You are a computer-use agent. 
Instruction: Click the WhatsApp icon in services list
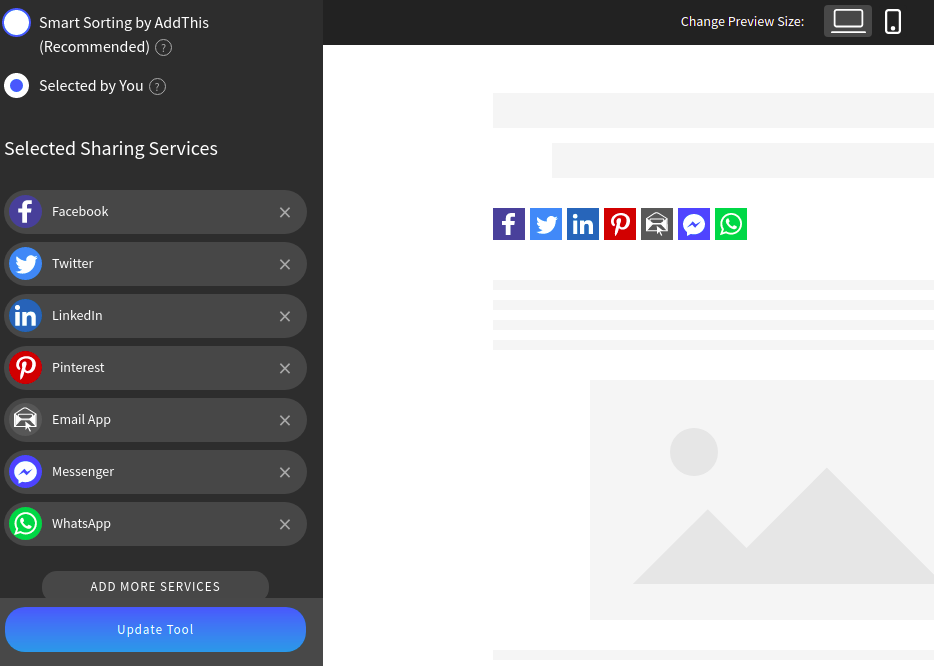(x=26, y=524)
